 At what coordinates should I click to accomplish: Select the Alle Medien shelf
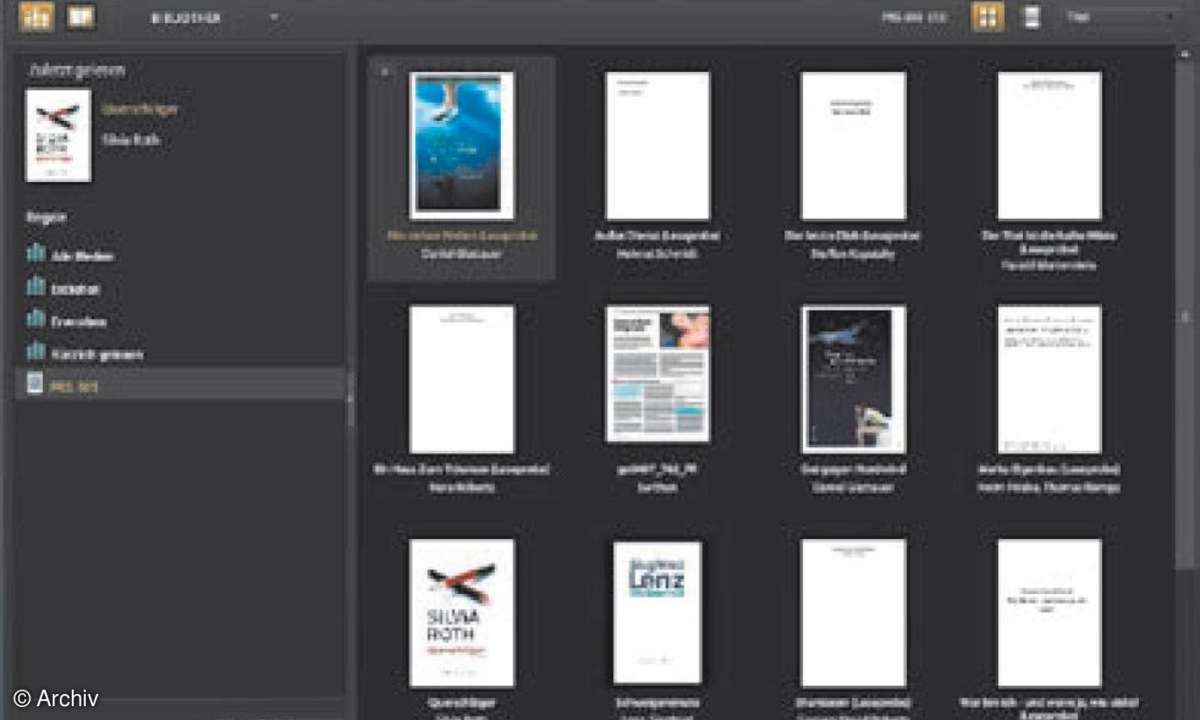coord(180,255)
